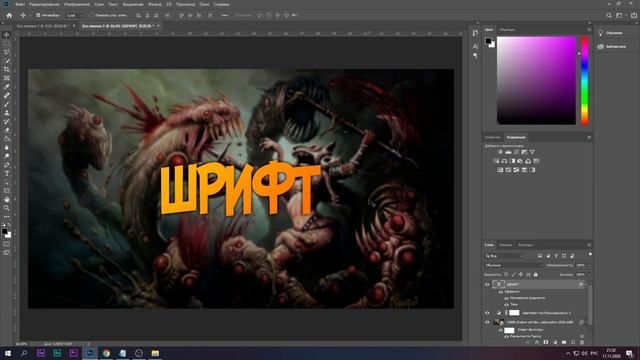Viewport: 640px width, 360px height.
Task: Select the Zoom tool
Action: 7,208
